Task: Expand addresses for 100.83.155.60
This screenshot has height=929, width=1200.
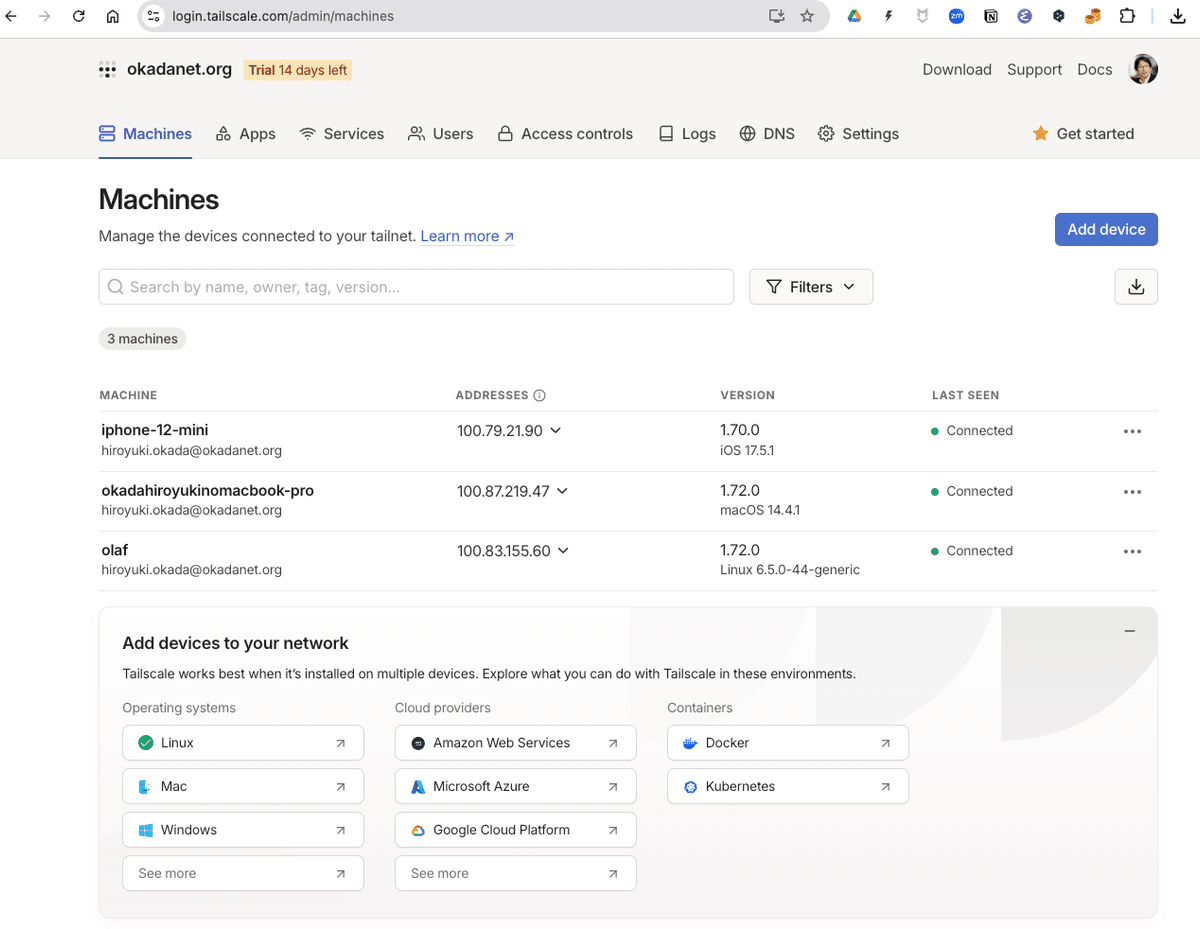Action: pos(563,551)
